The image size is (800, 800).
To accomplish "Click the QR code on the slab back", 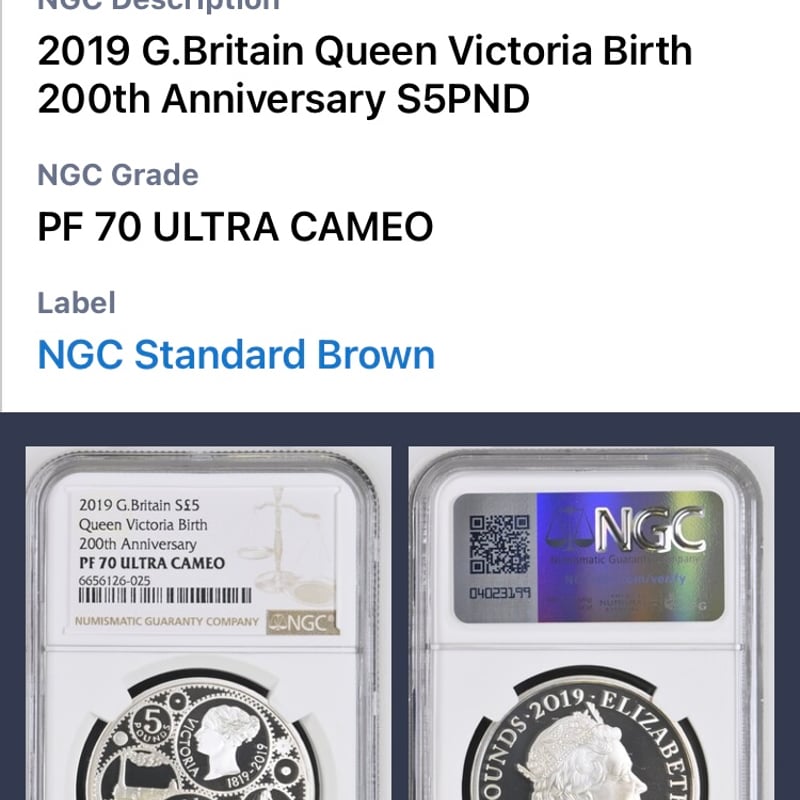I will click(499, 544).
